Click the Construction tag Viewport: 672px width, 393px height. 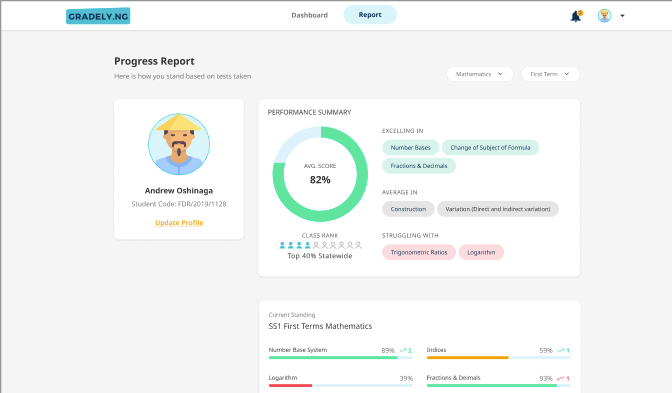click(x=408, y=209)
